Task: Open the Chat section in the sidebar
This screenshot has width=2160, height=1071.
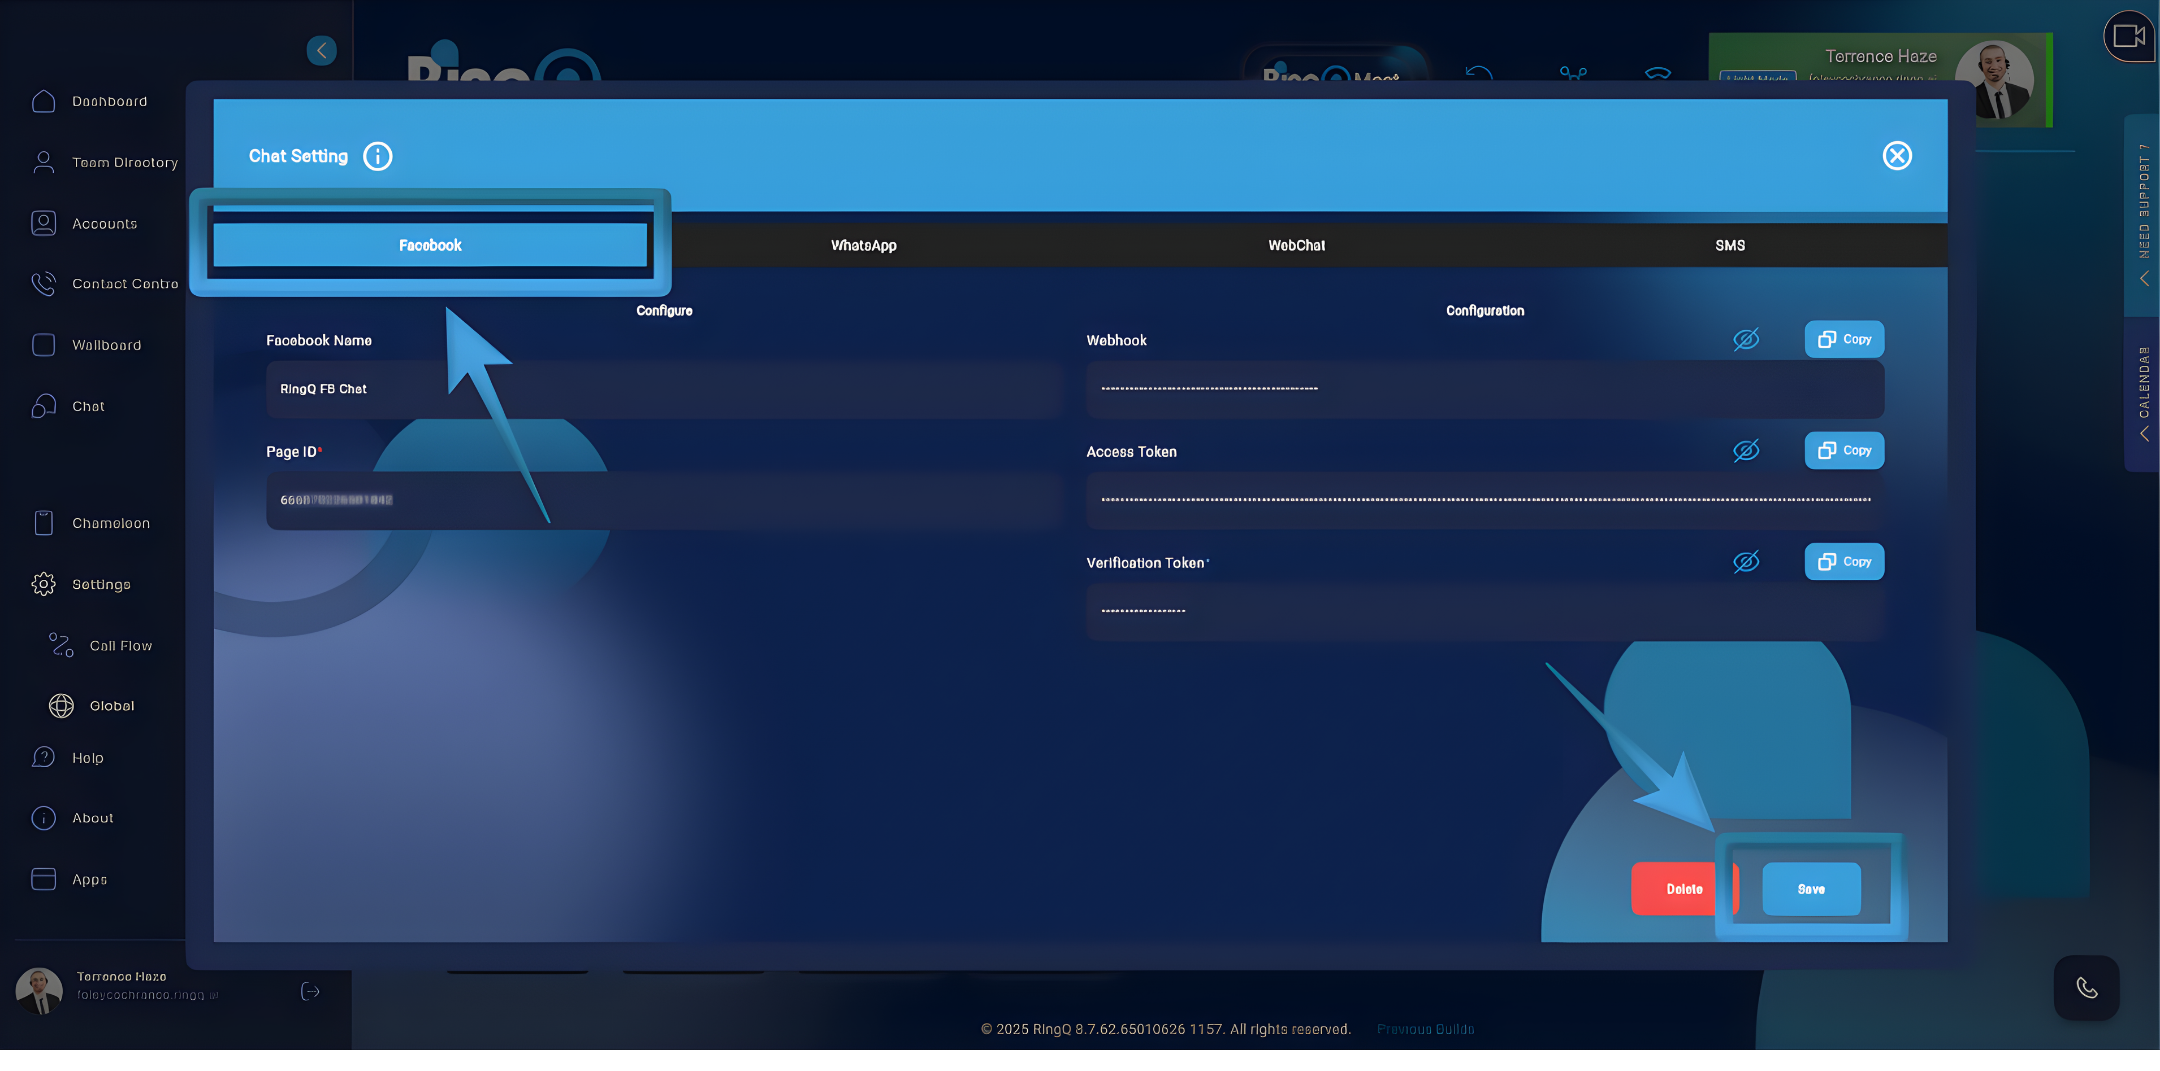Action: pyautogui.click(x=88, y=406)
